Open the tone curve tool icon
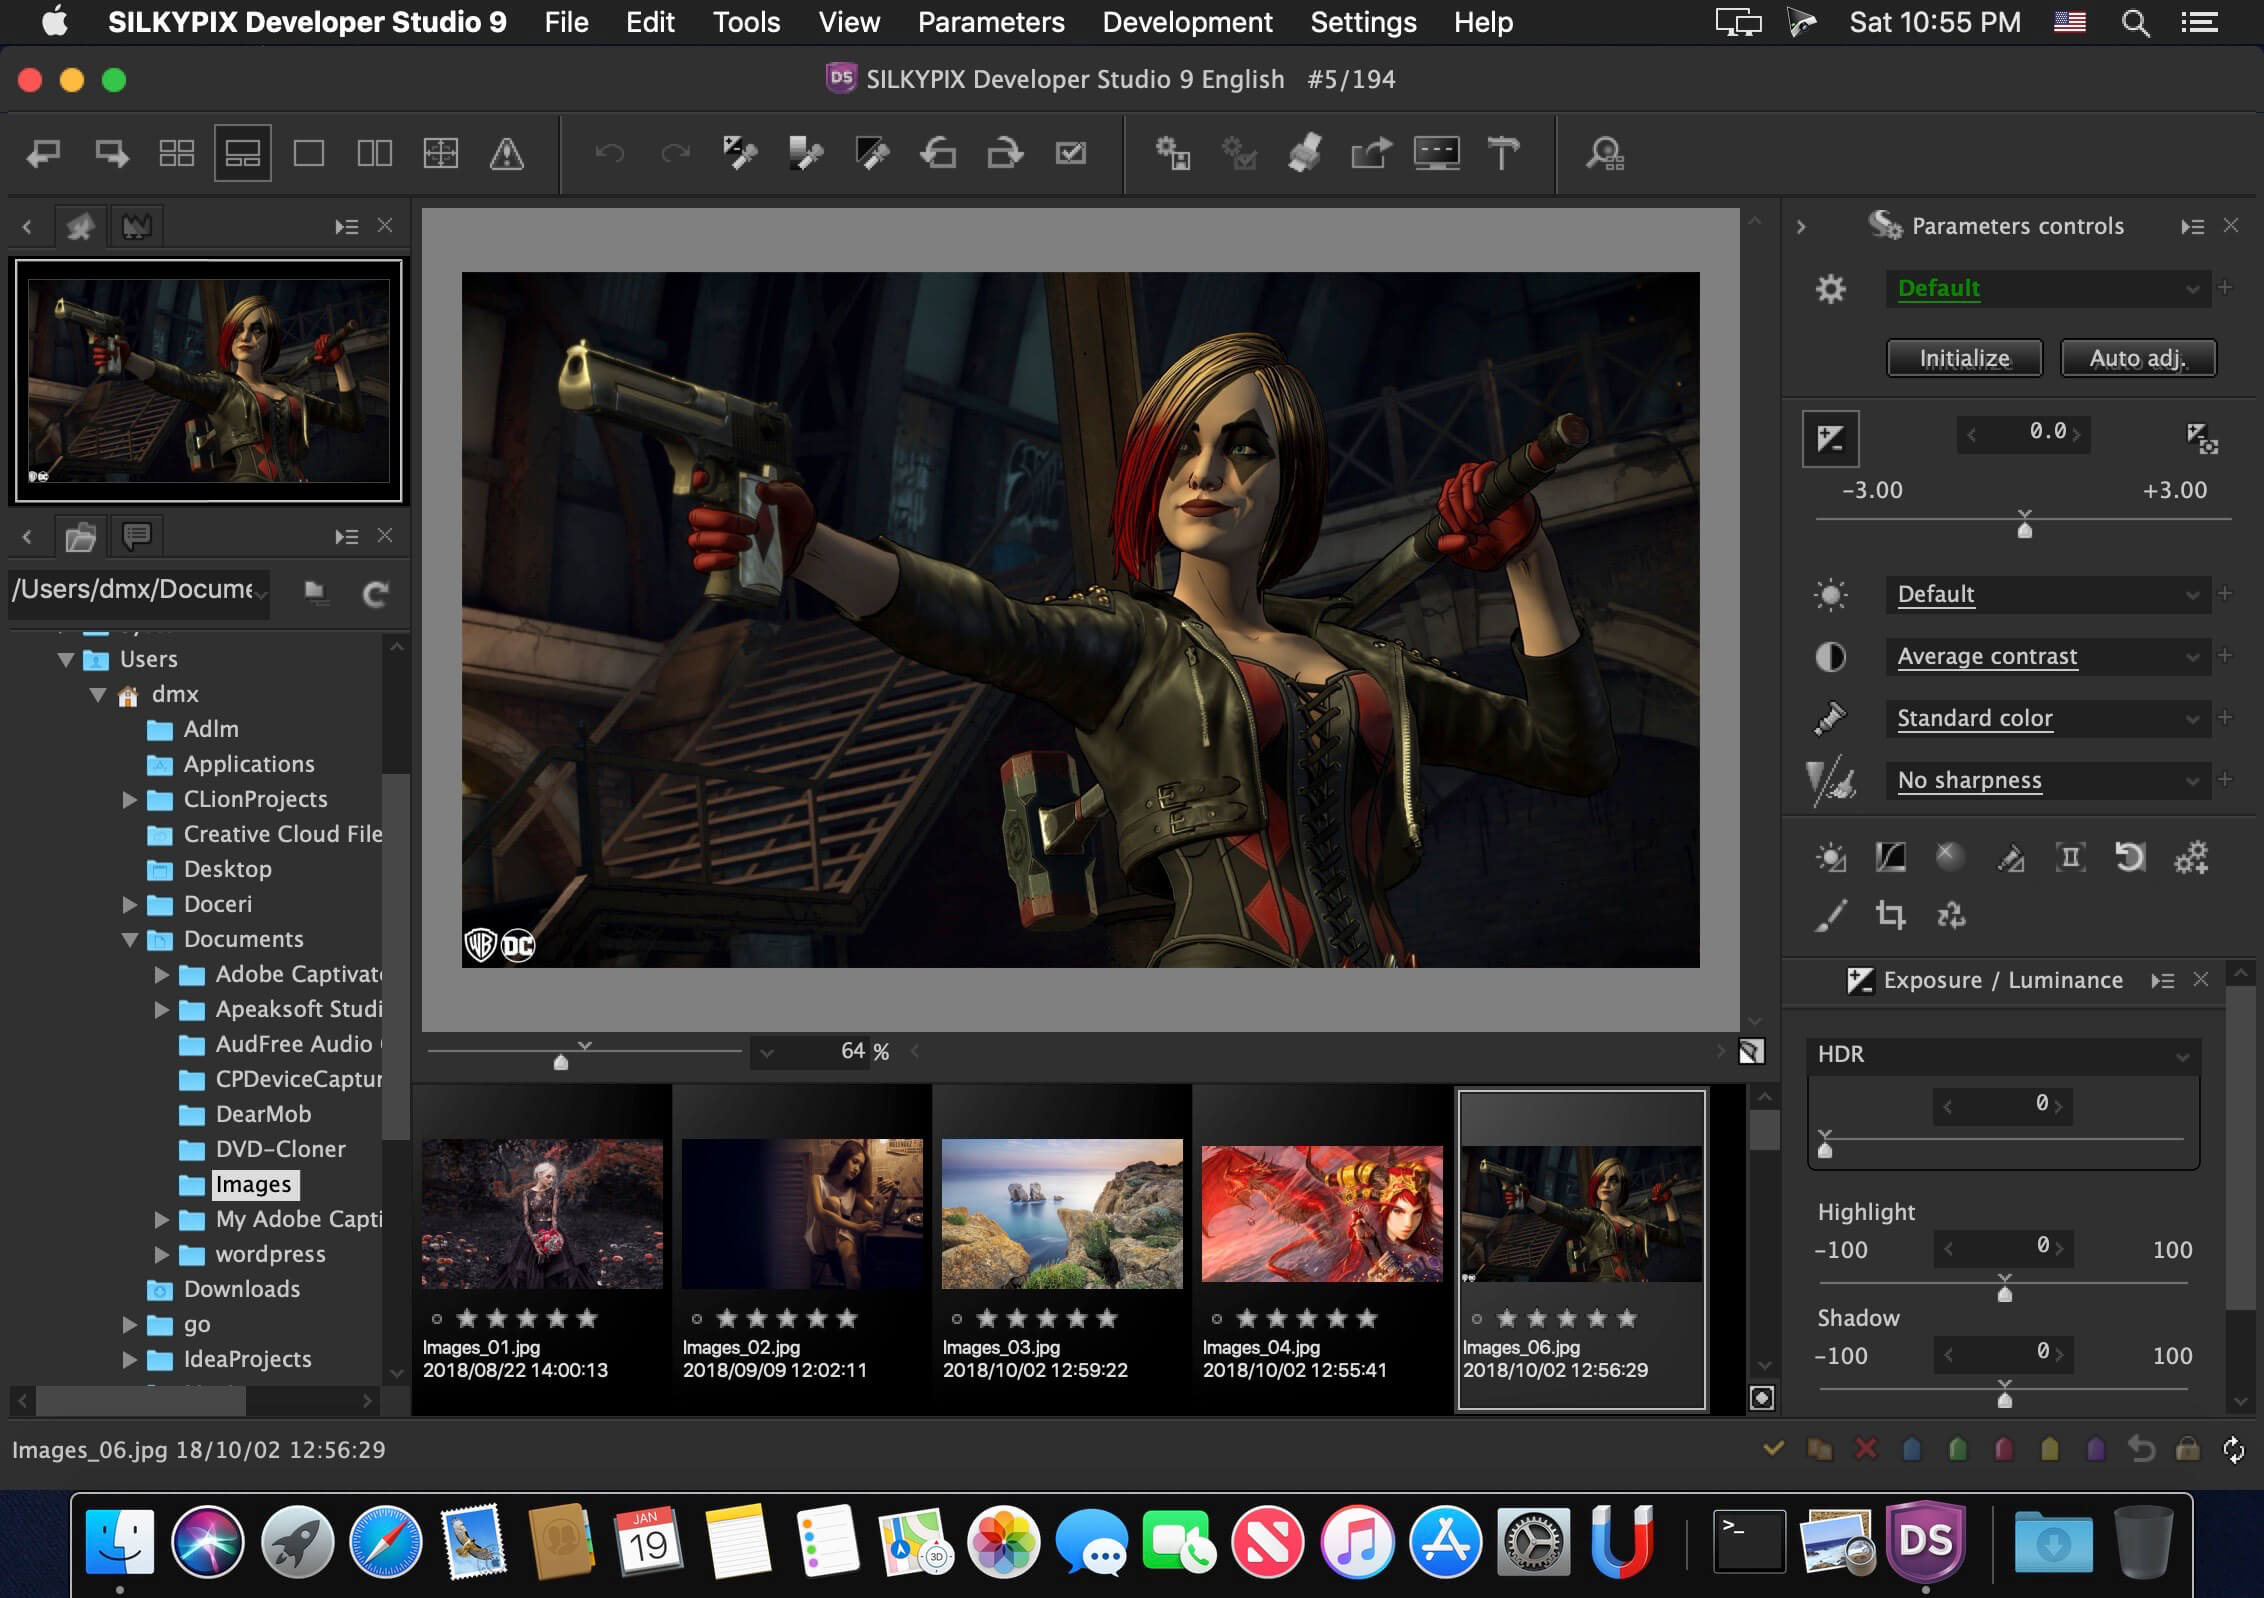 coord(1890,857)
